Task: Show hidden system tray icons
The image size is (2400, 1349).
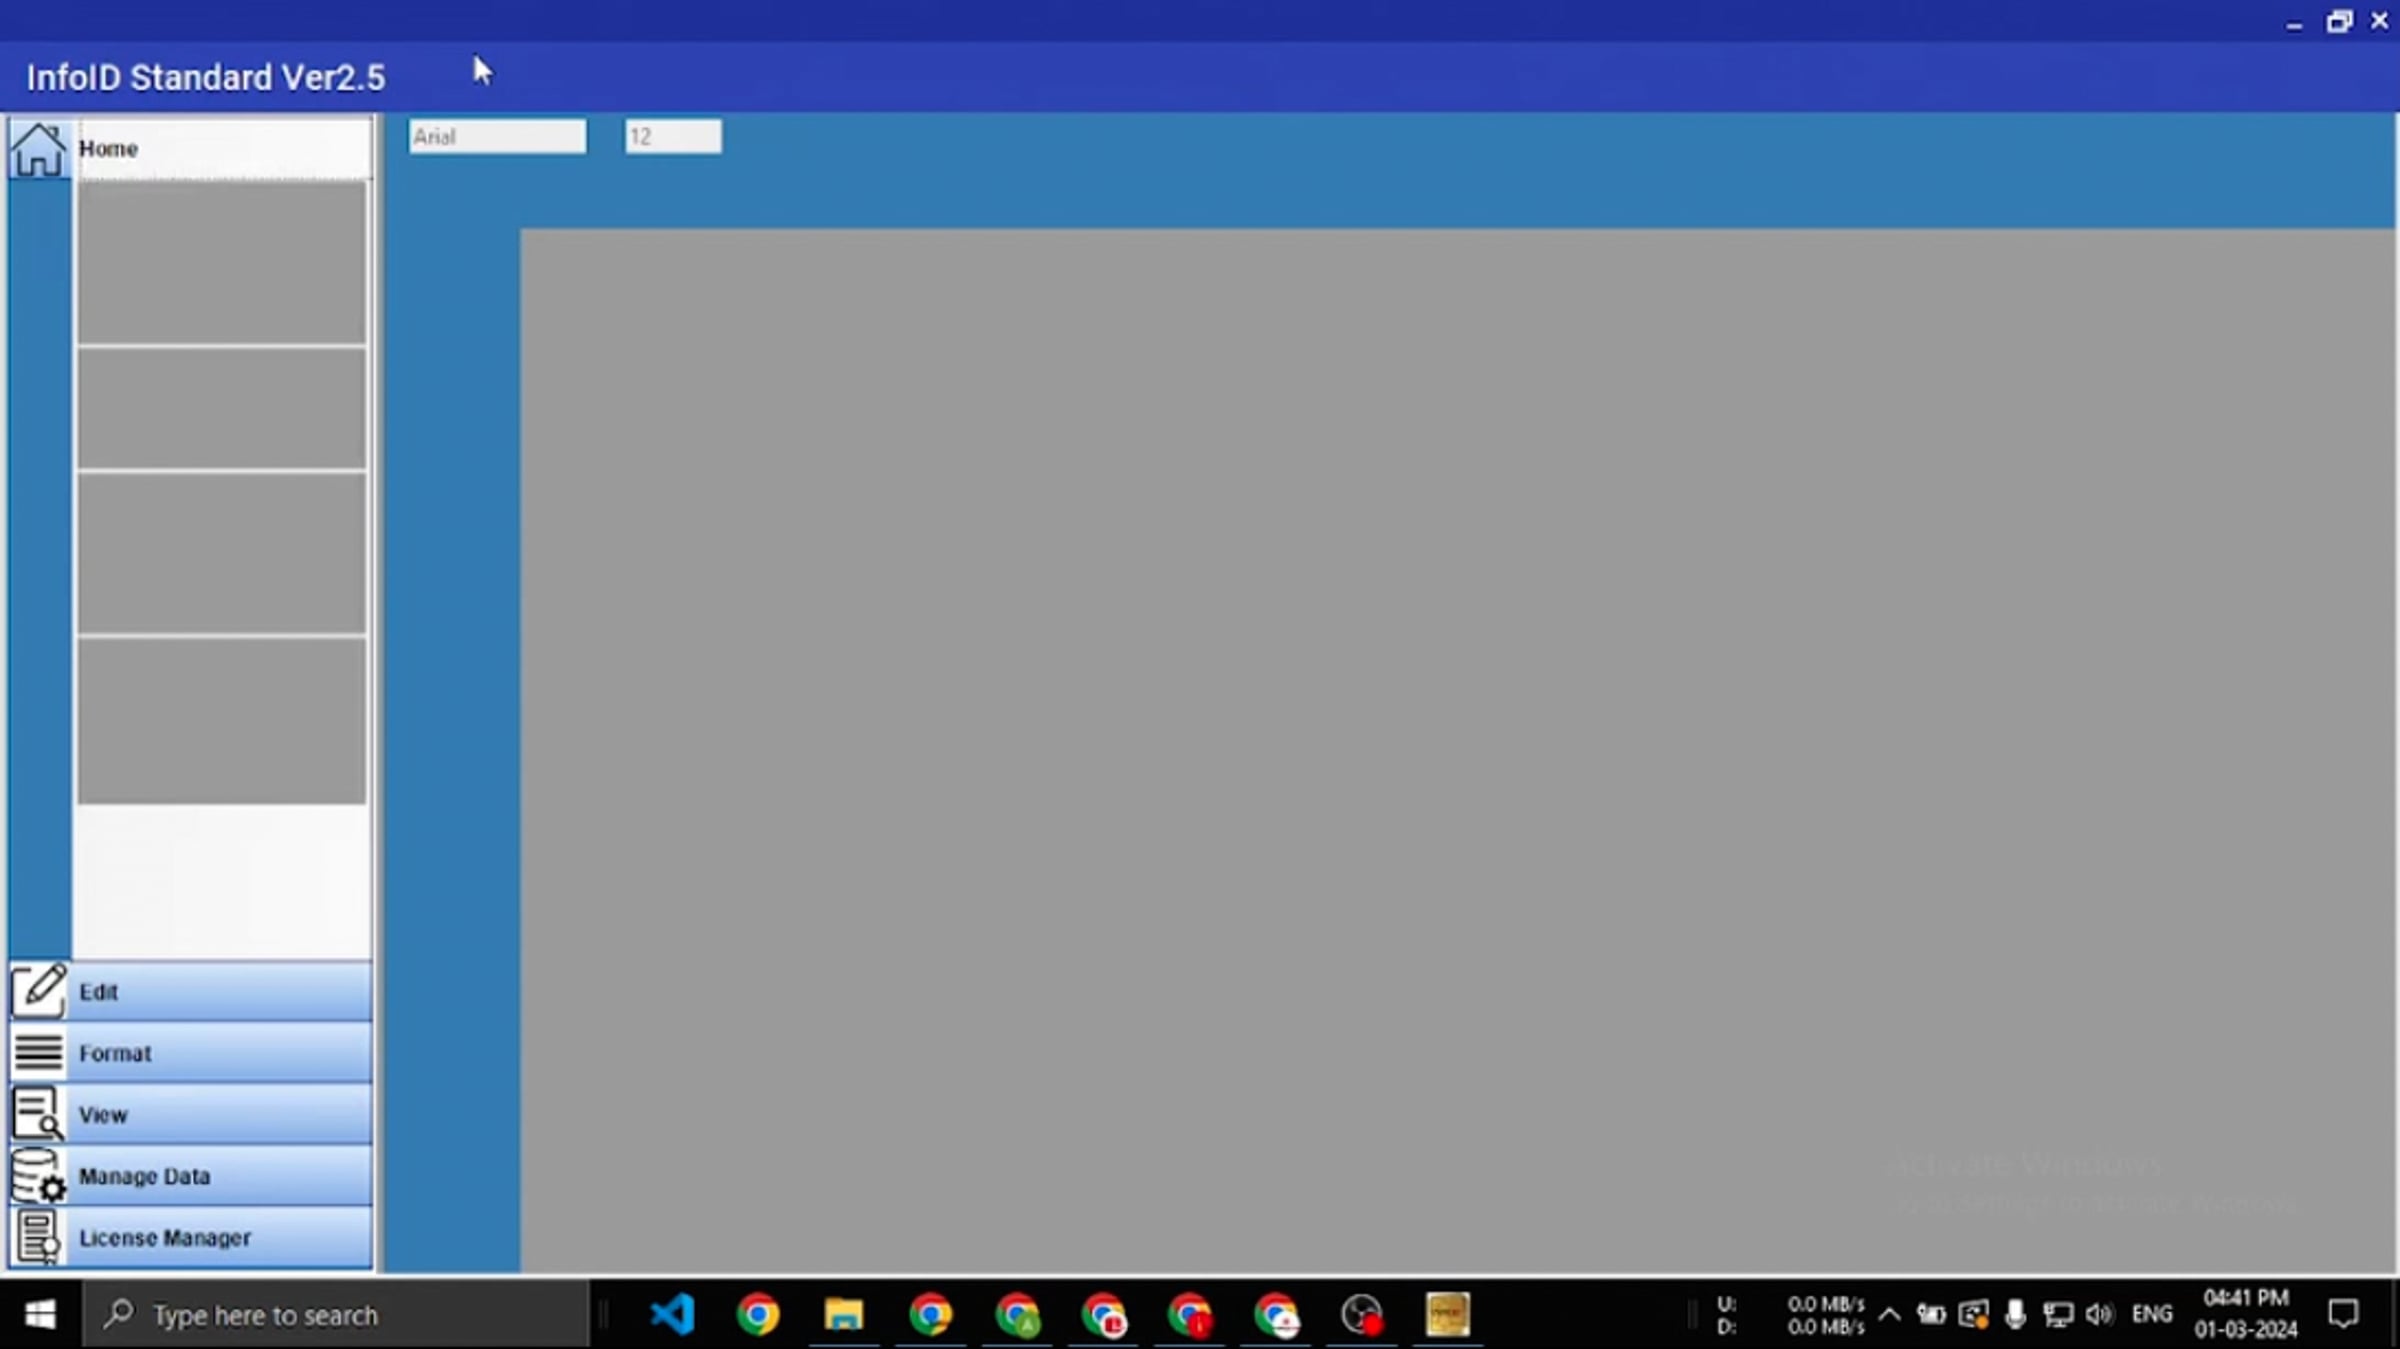Action: pyautogui.click(x=1889, y=1314)
